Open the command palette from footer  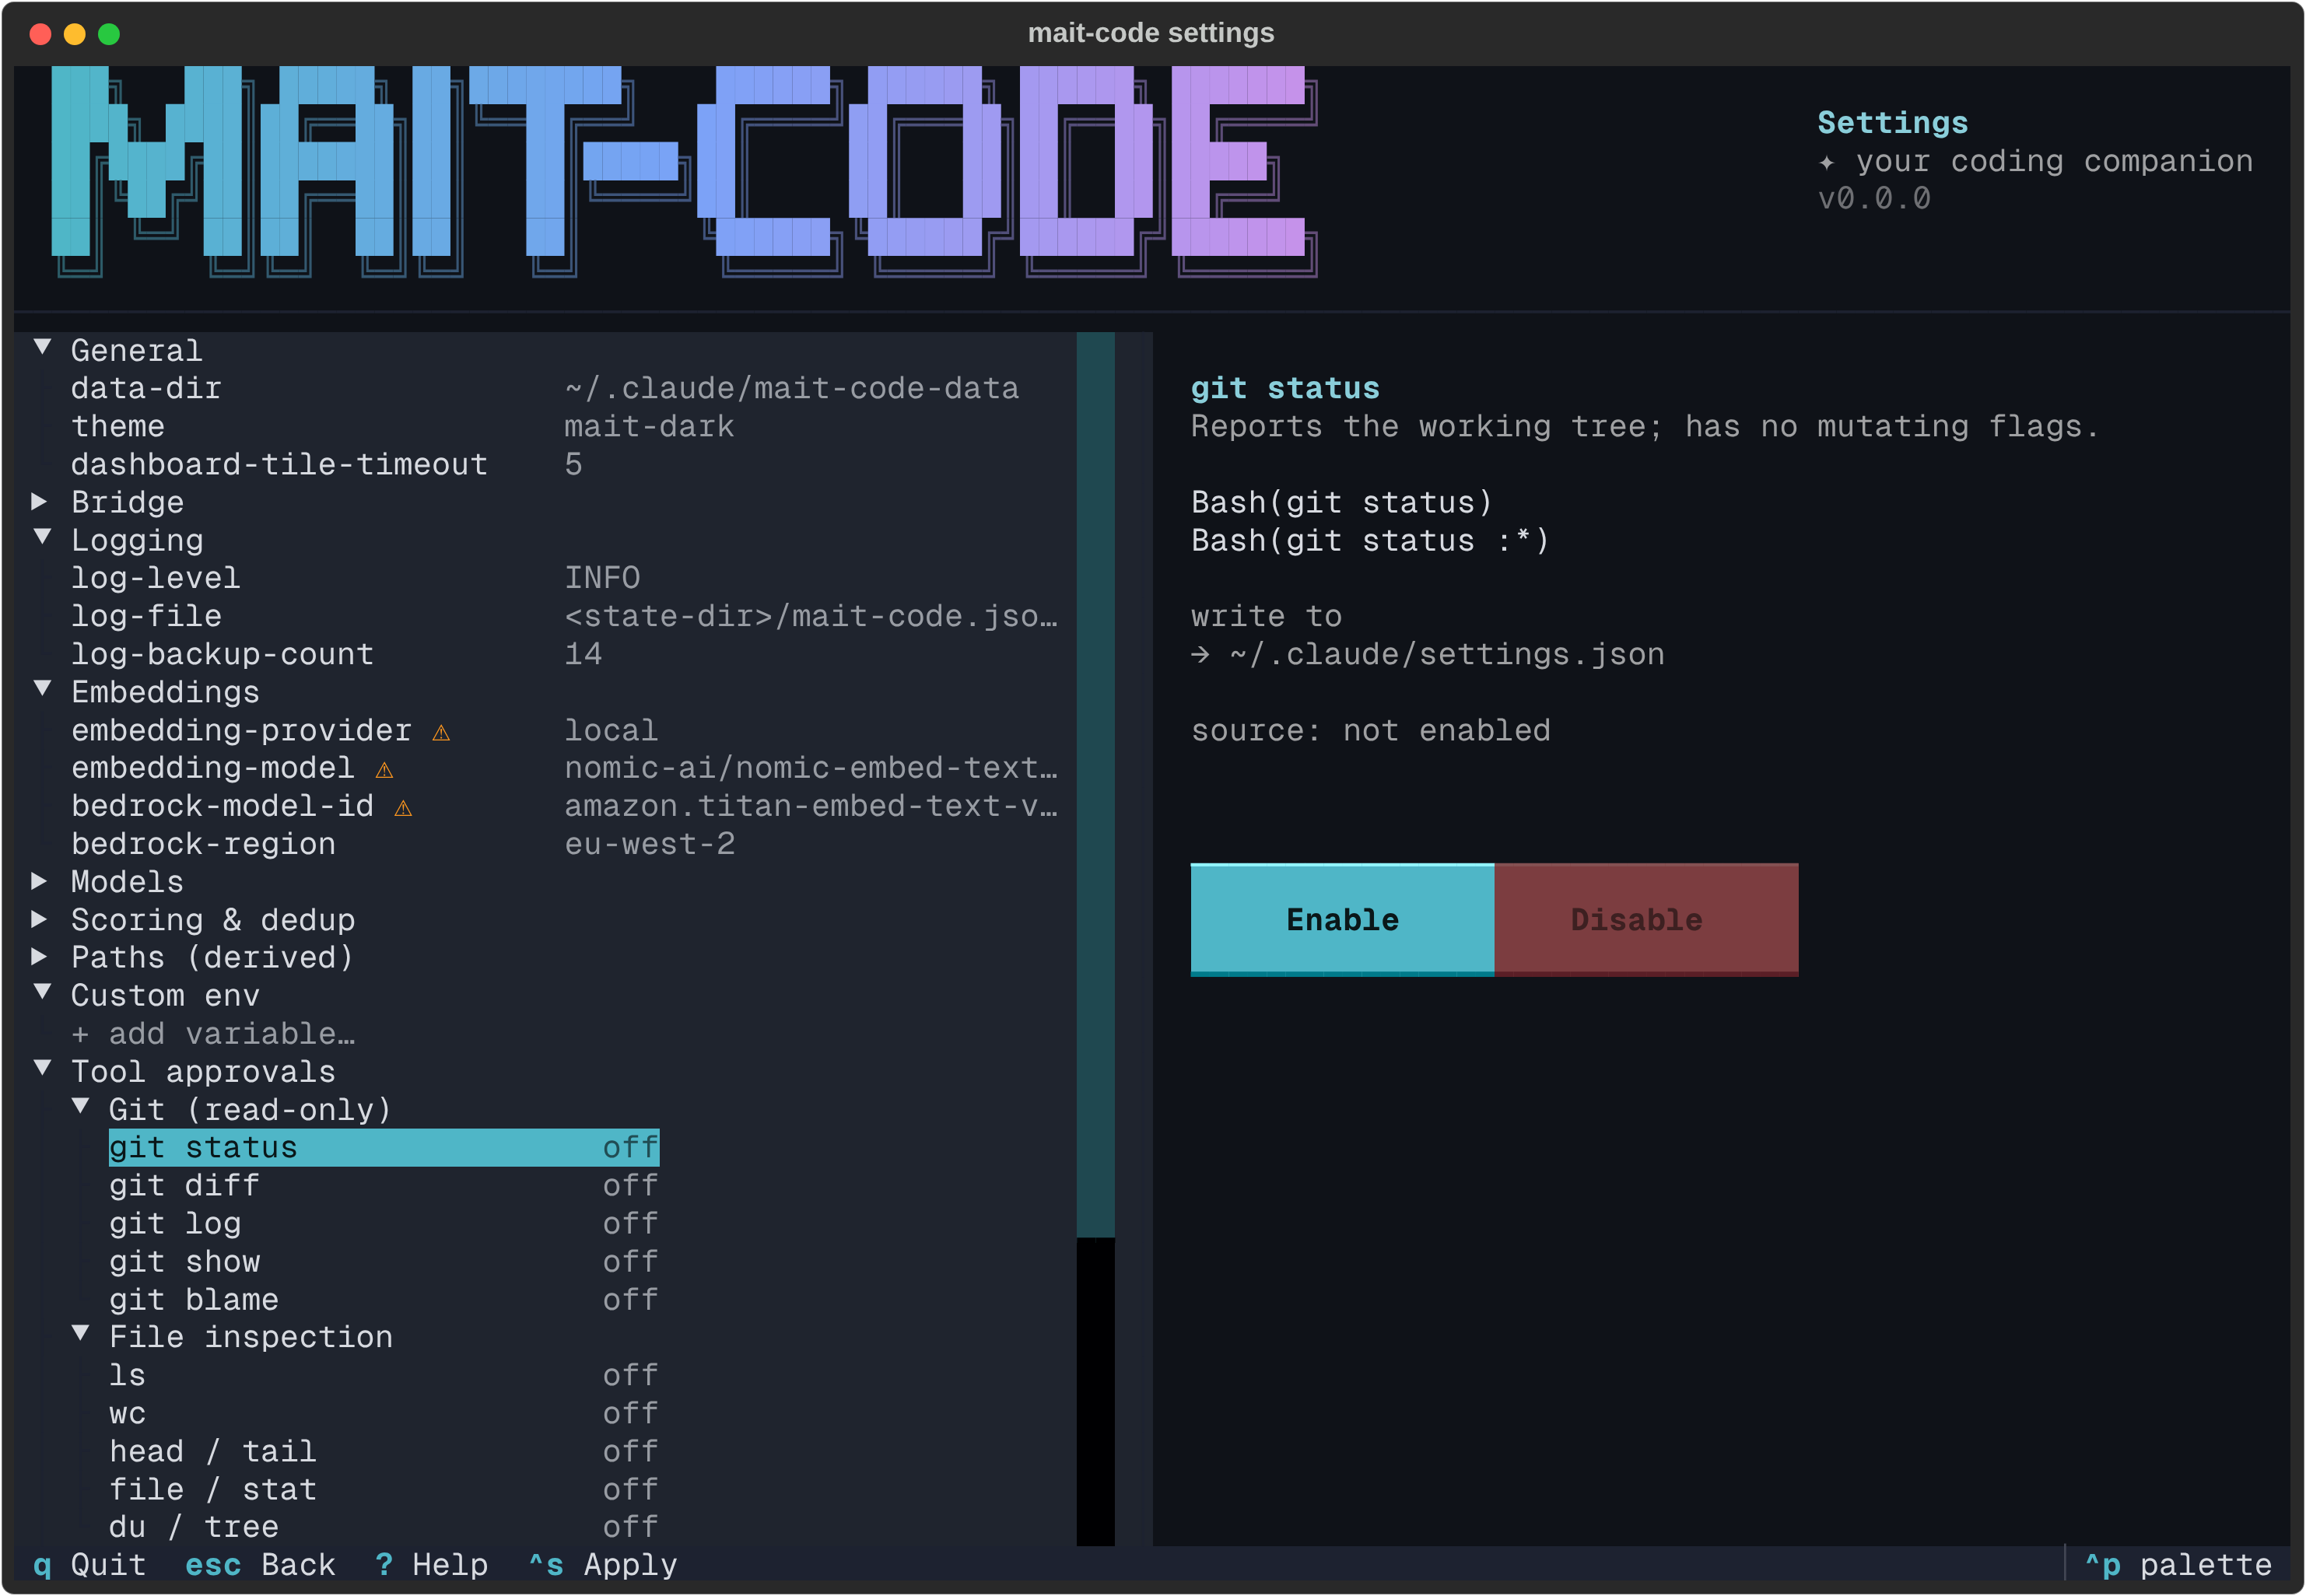(2178, 1566)
